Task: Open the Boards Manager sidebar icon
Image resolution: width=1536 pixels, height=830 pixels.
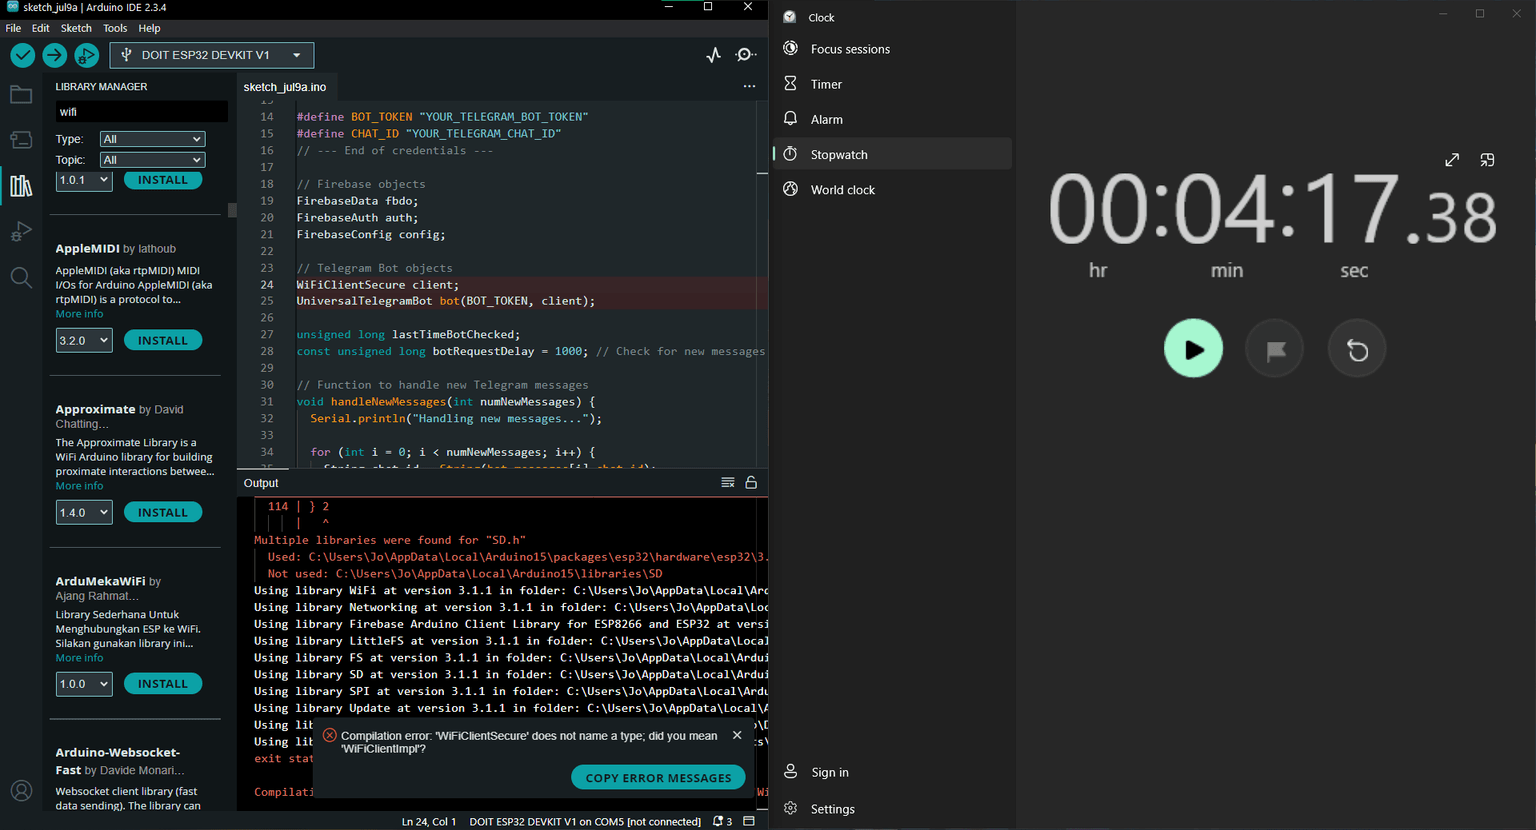Action: point(21,139)
